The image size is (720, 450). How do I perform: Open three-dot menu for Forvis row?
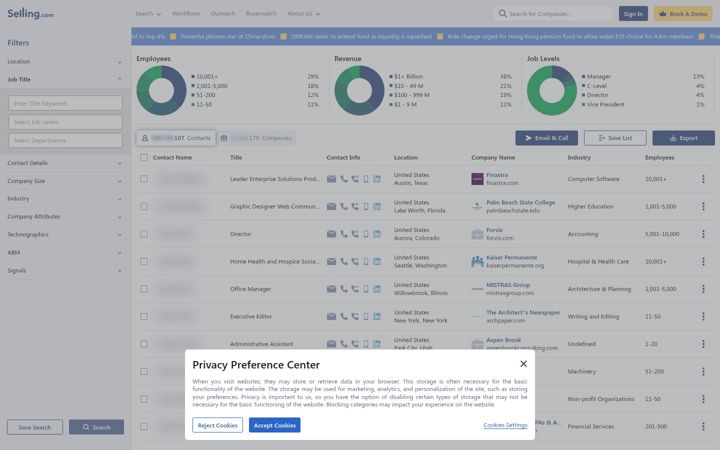point(703,234)
